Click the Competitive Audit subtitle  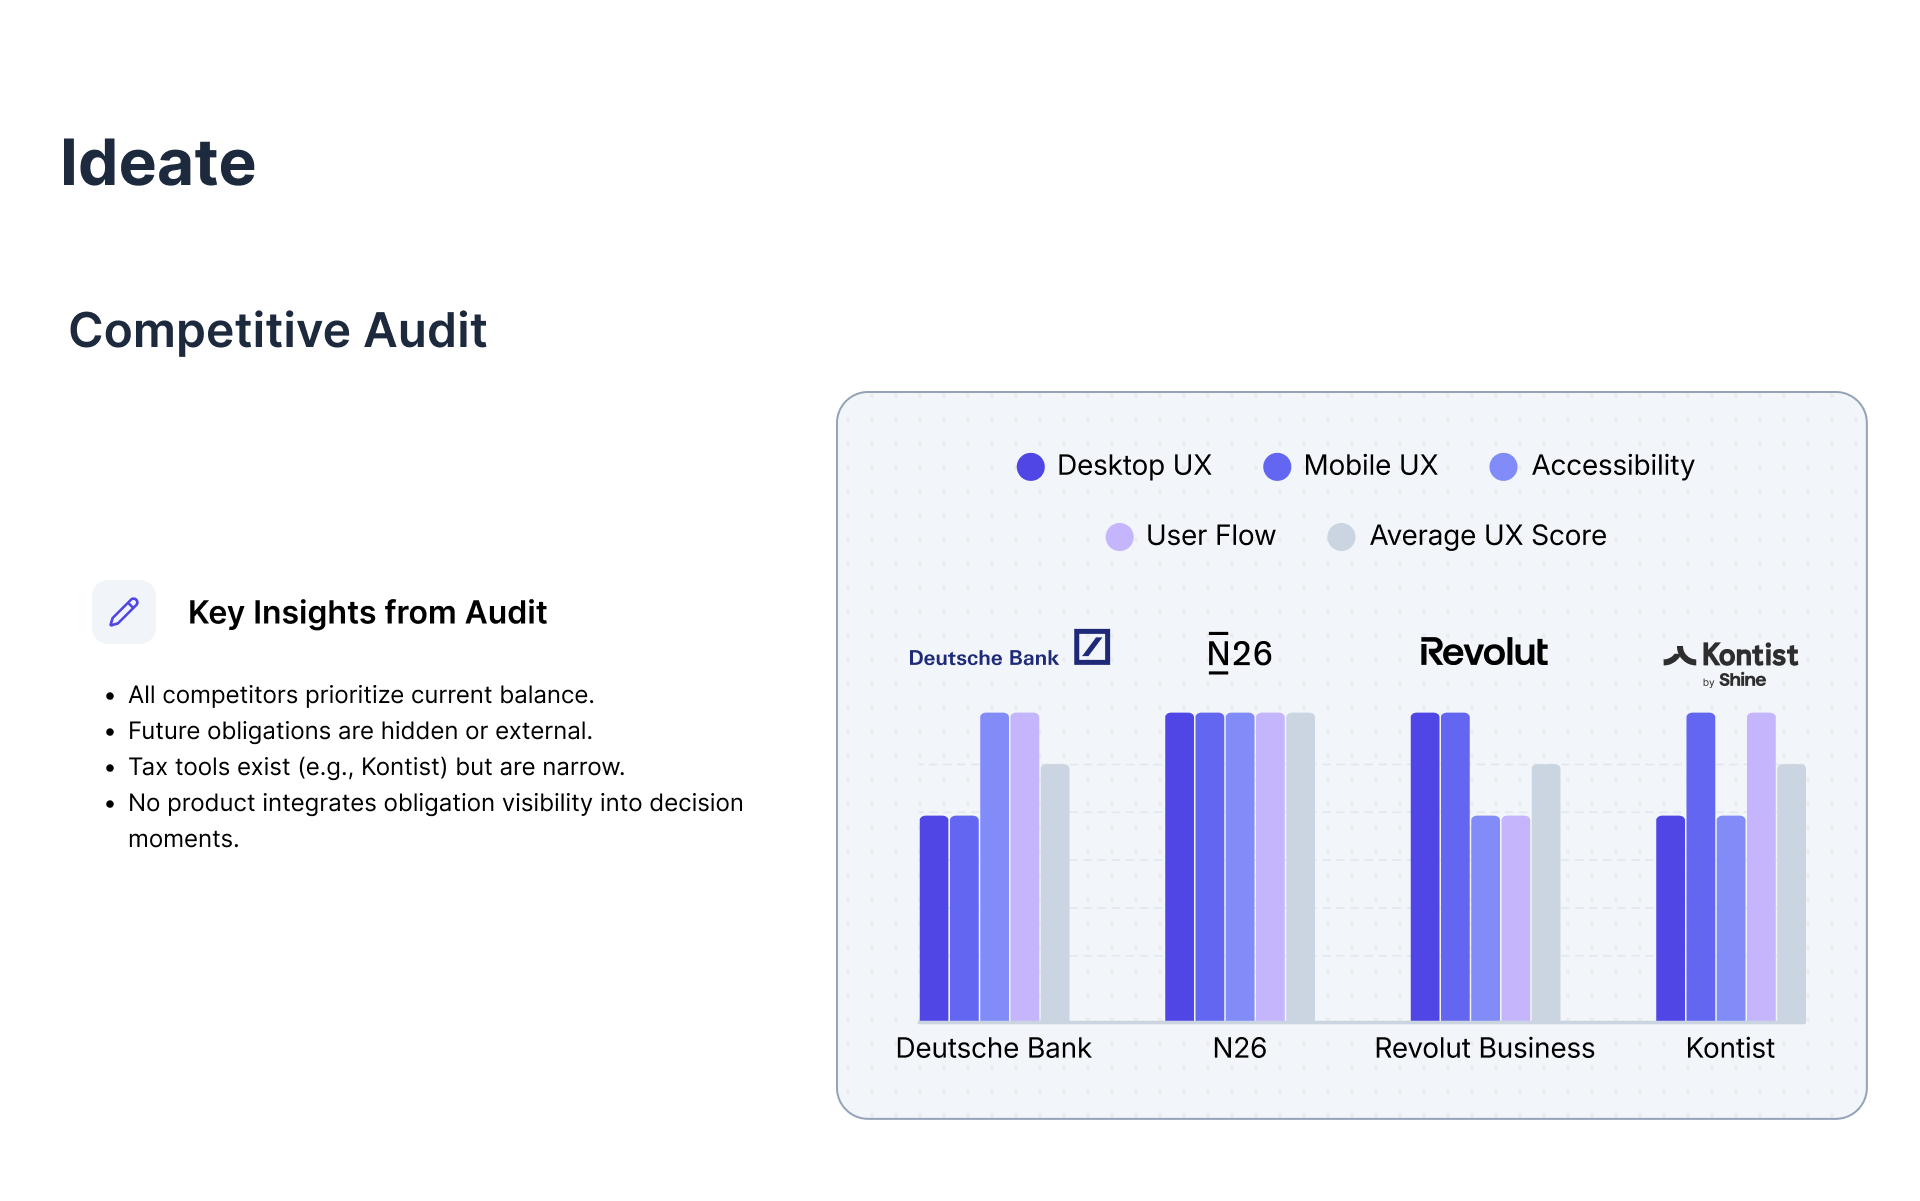point(278,331)
